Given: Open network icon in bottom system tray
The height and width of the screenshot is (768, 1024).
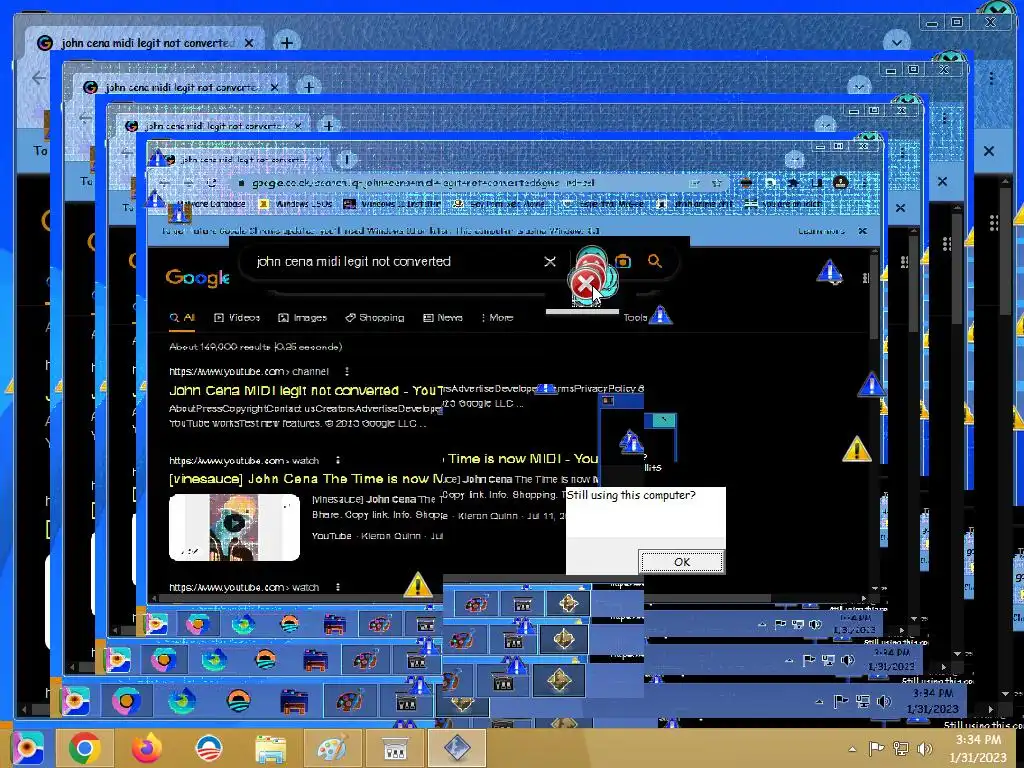Looking at the screenshot, I should [901, 748].
